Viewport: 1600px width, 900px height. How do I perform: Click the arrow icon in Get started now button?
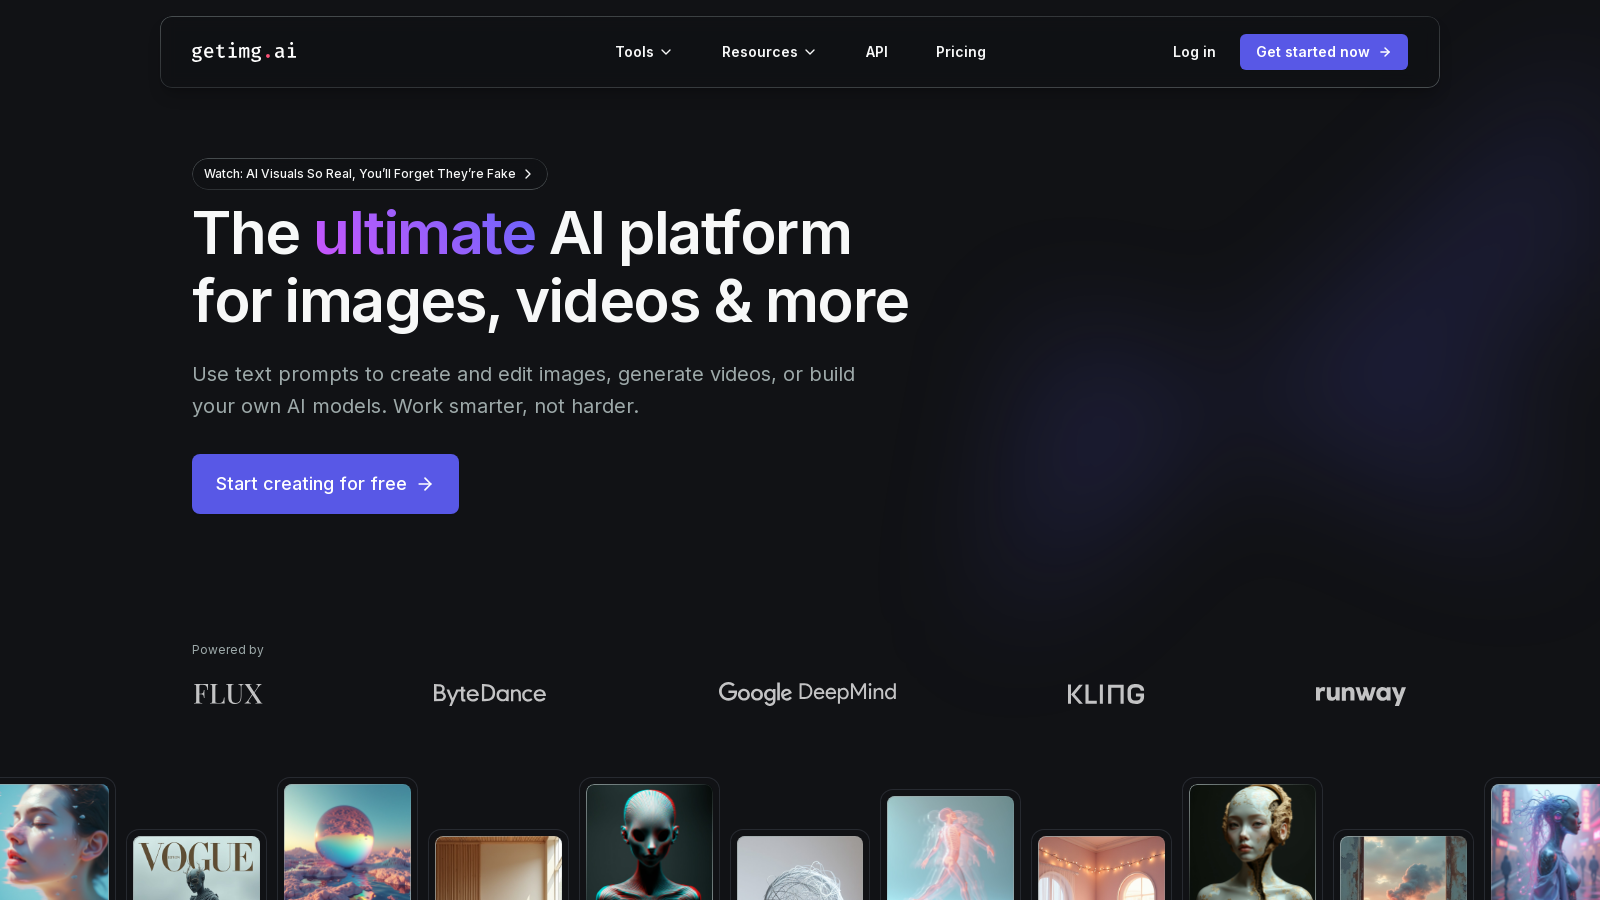pyautogui.click(x=1385, y=51)
